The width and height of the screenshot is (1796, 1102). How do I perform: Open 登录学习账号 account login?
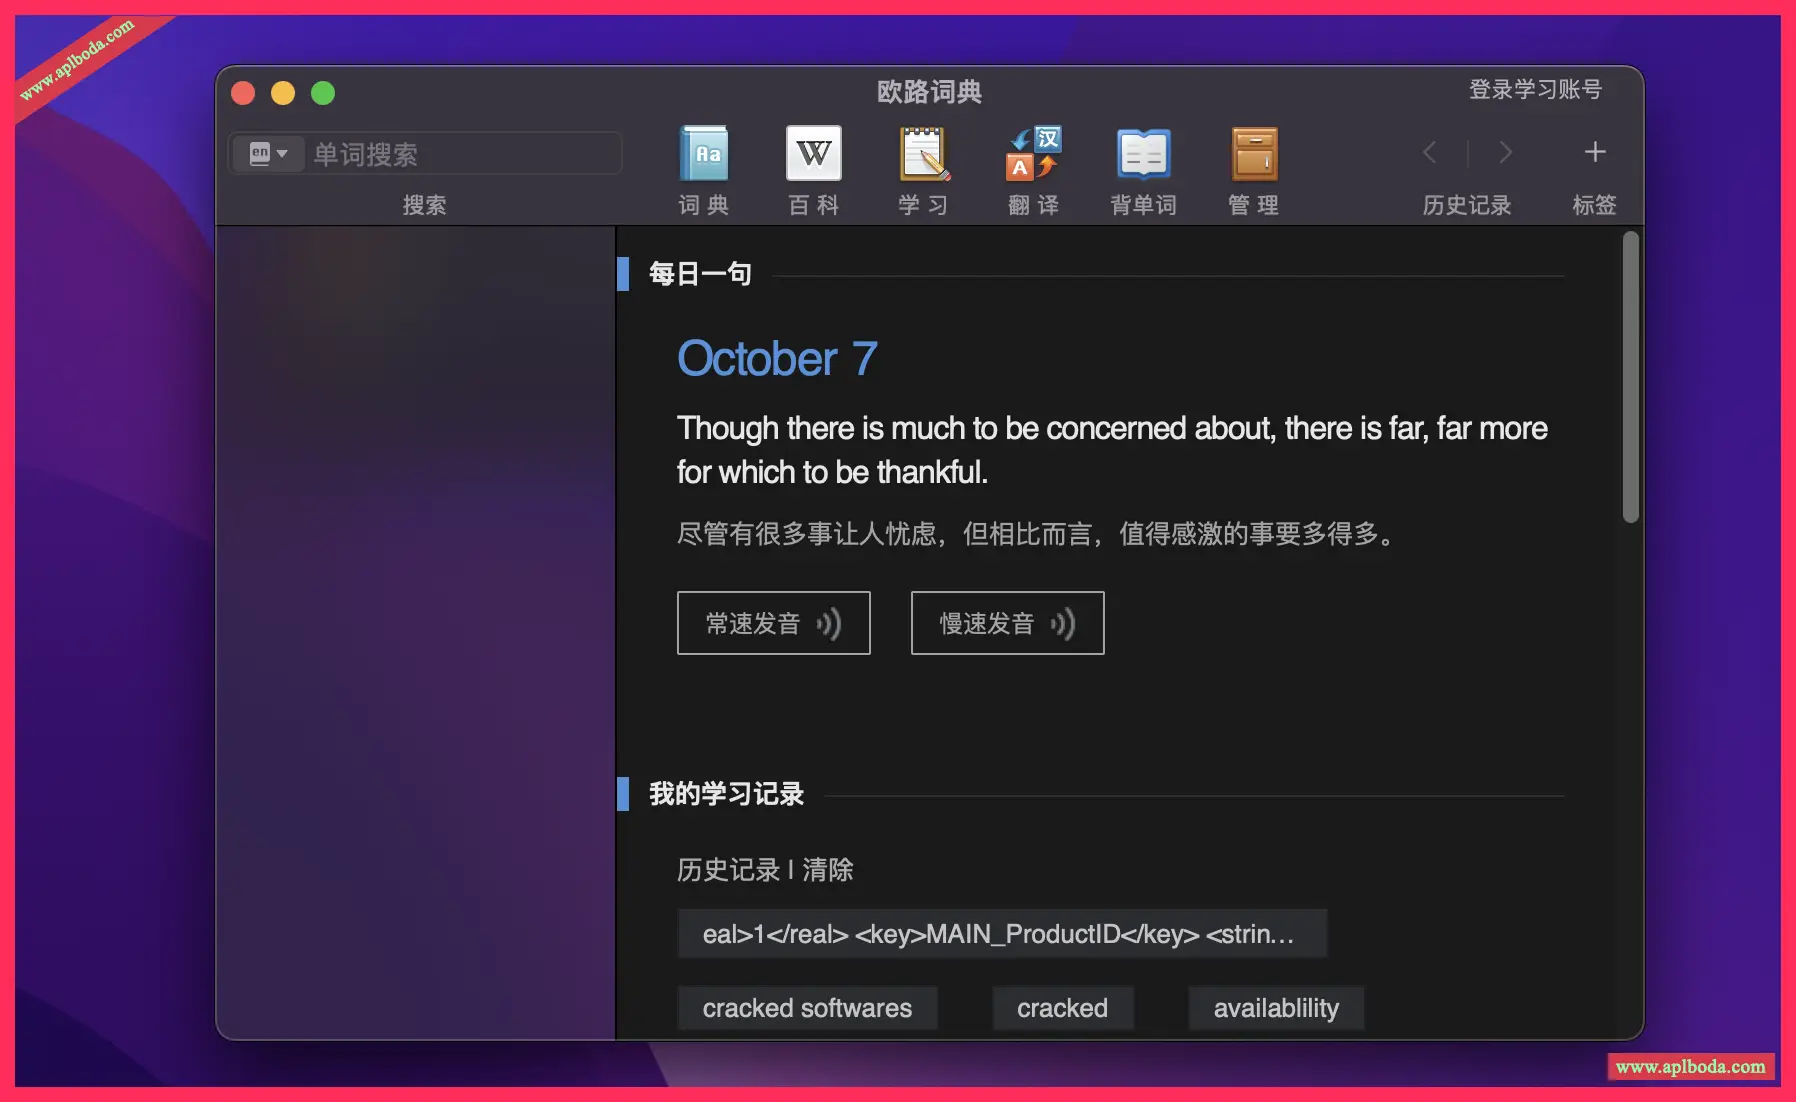pos(1535,89)
